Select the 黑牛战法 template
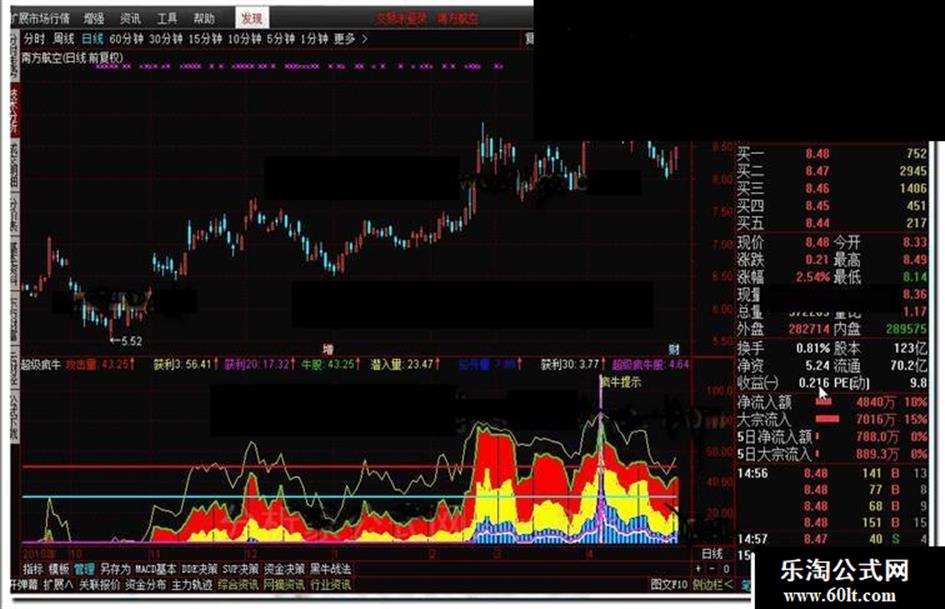This screenshot has height=609, width=945. tap(330, 569)
